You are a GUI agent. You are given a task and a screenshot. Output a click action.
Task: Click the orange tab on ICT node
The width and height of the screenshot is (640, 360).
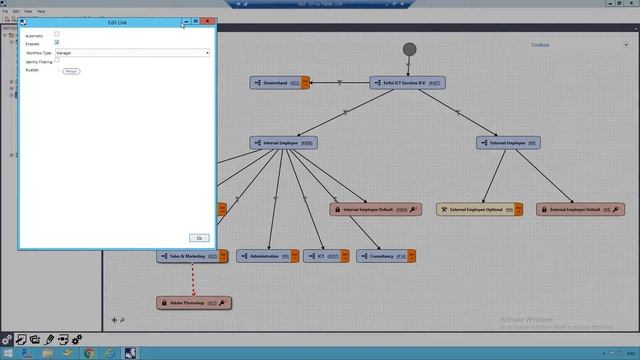click(345, 256)
